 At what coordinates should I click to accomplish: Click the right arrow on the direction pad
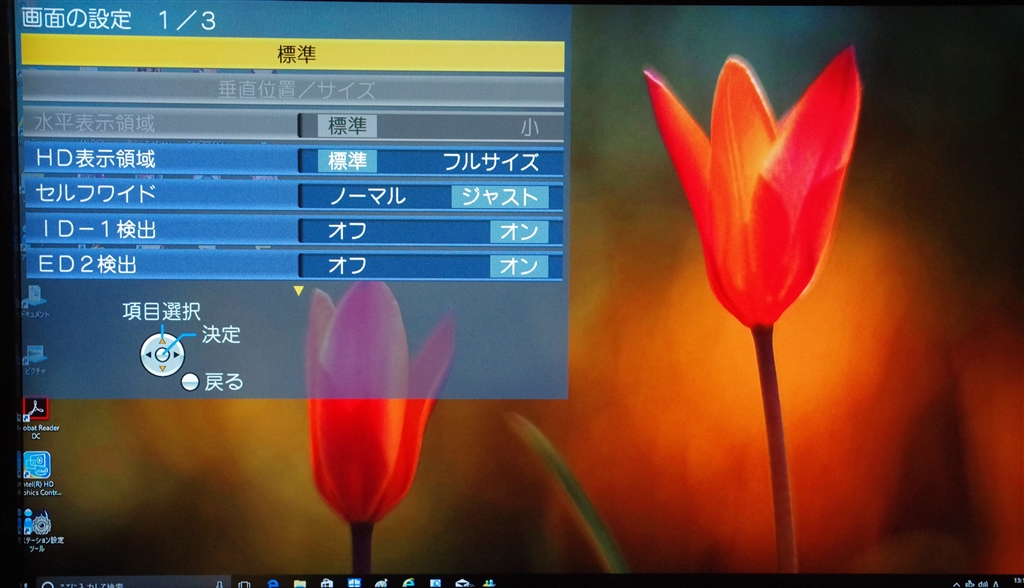coord(176,355)
